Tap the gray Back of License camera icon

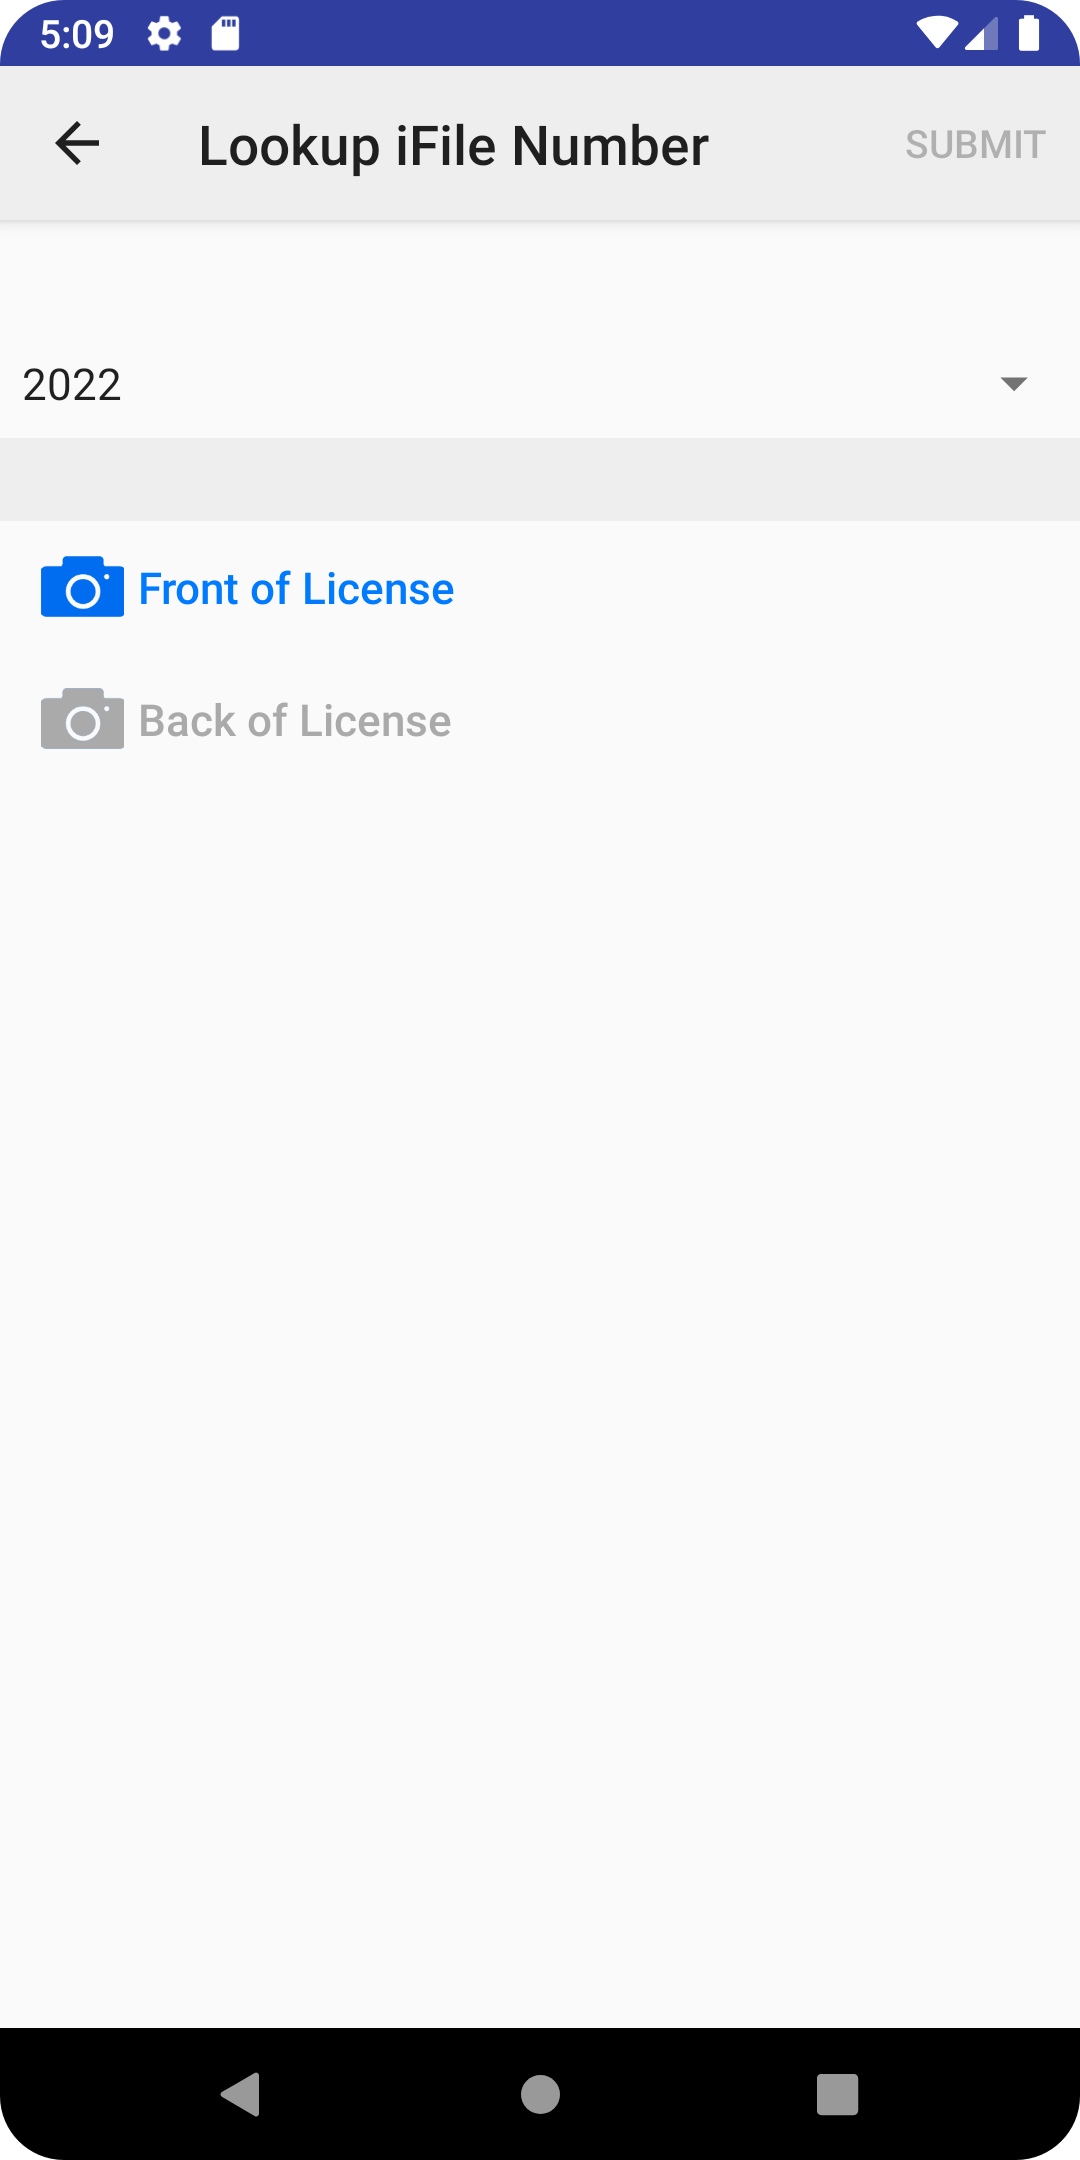click(82, 719)
